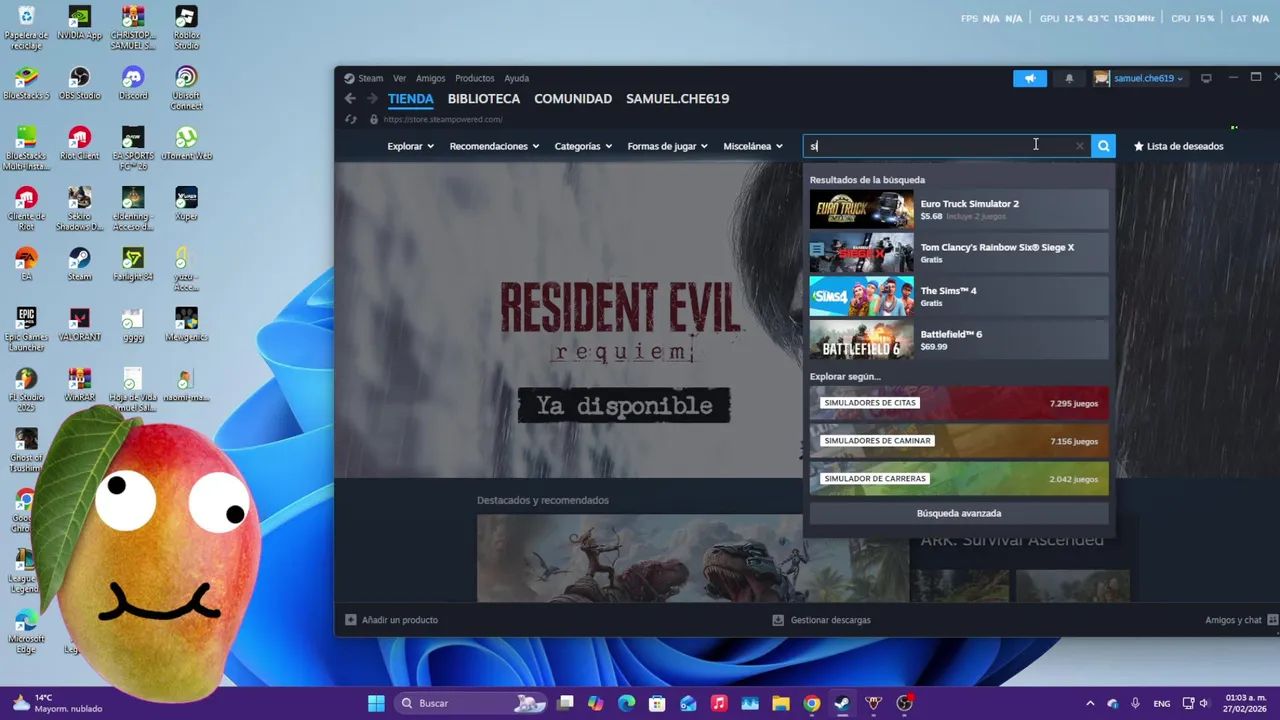Click the blue magnifier search button
This screenshot has width=1280, height=720.
(x=1103, y=146)
